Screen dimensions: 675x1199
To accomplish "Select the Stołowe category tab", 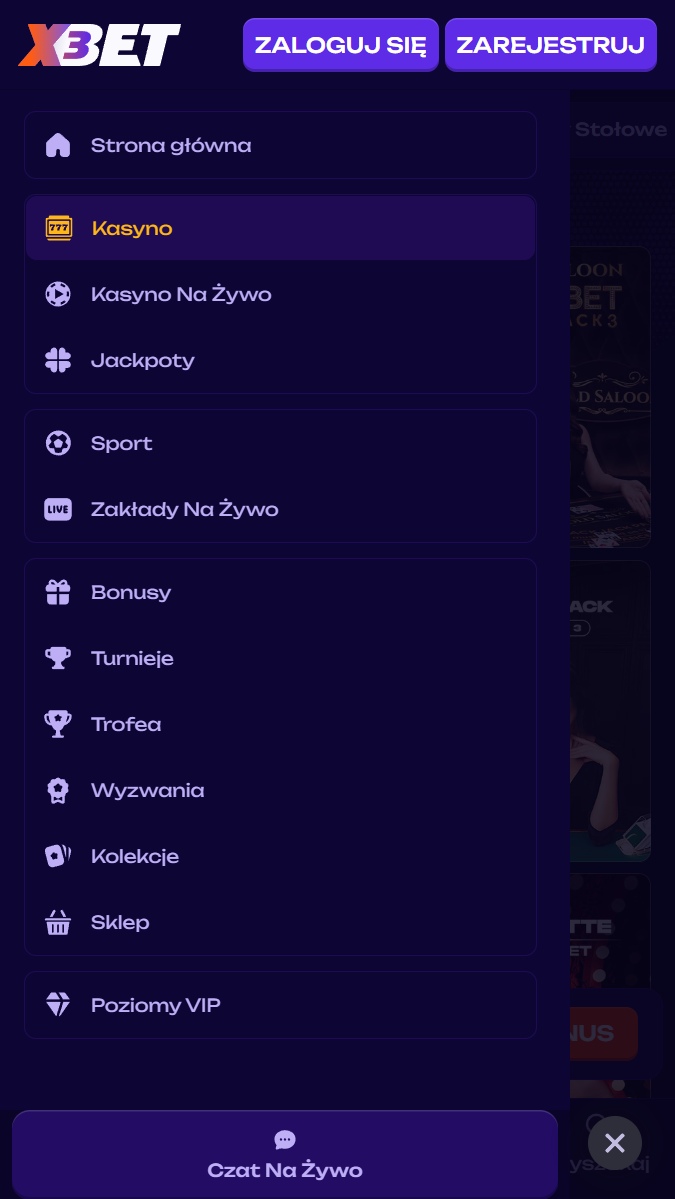I will [x=621, y=129].
